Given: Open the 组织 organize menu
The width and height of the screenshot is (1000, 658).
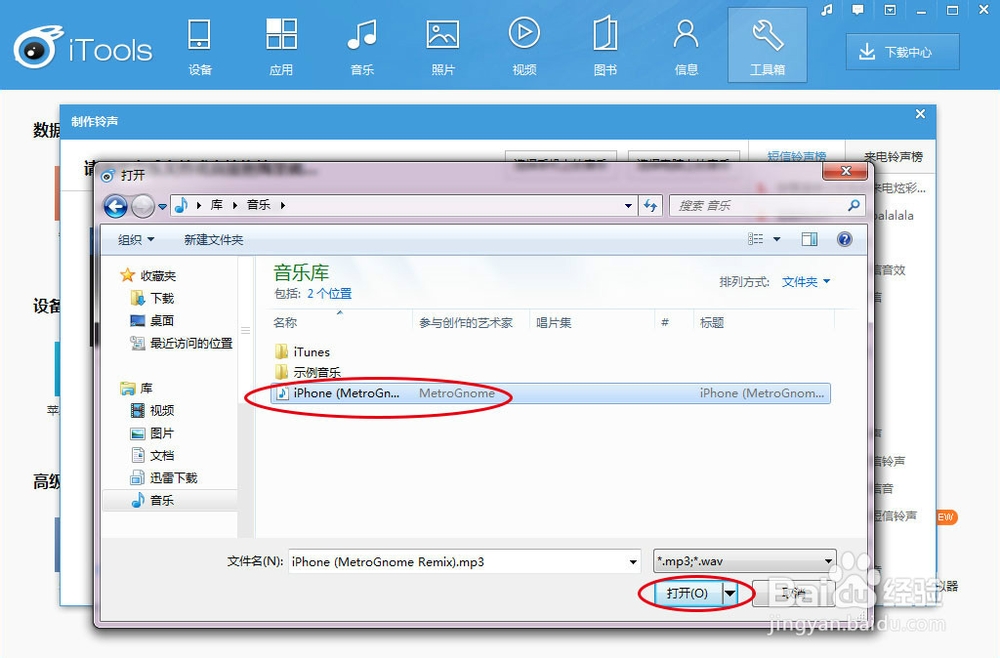Looking at the screenshot, I should (x=136, y=240).
